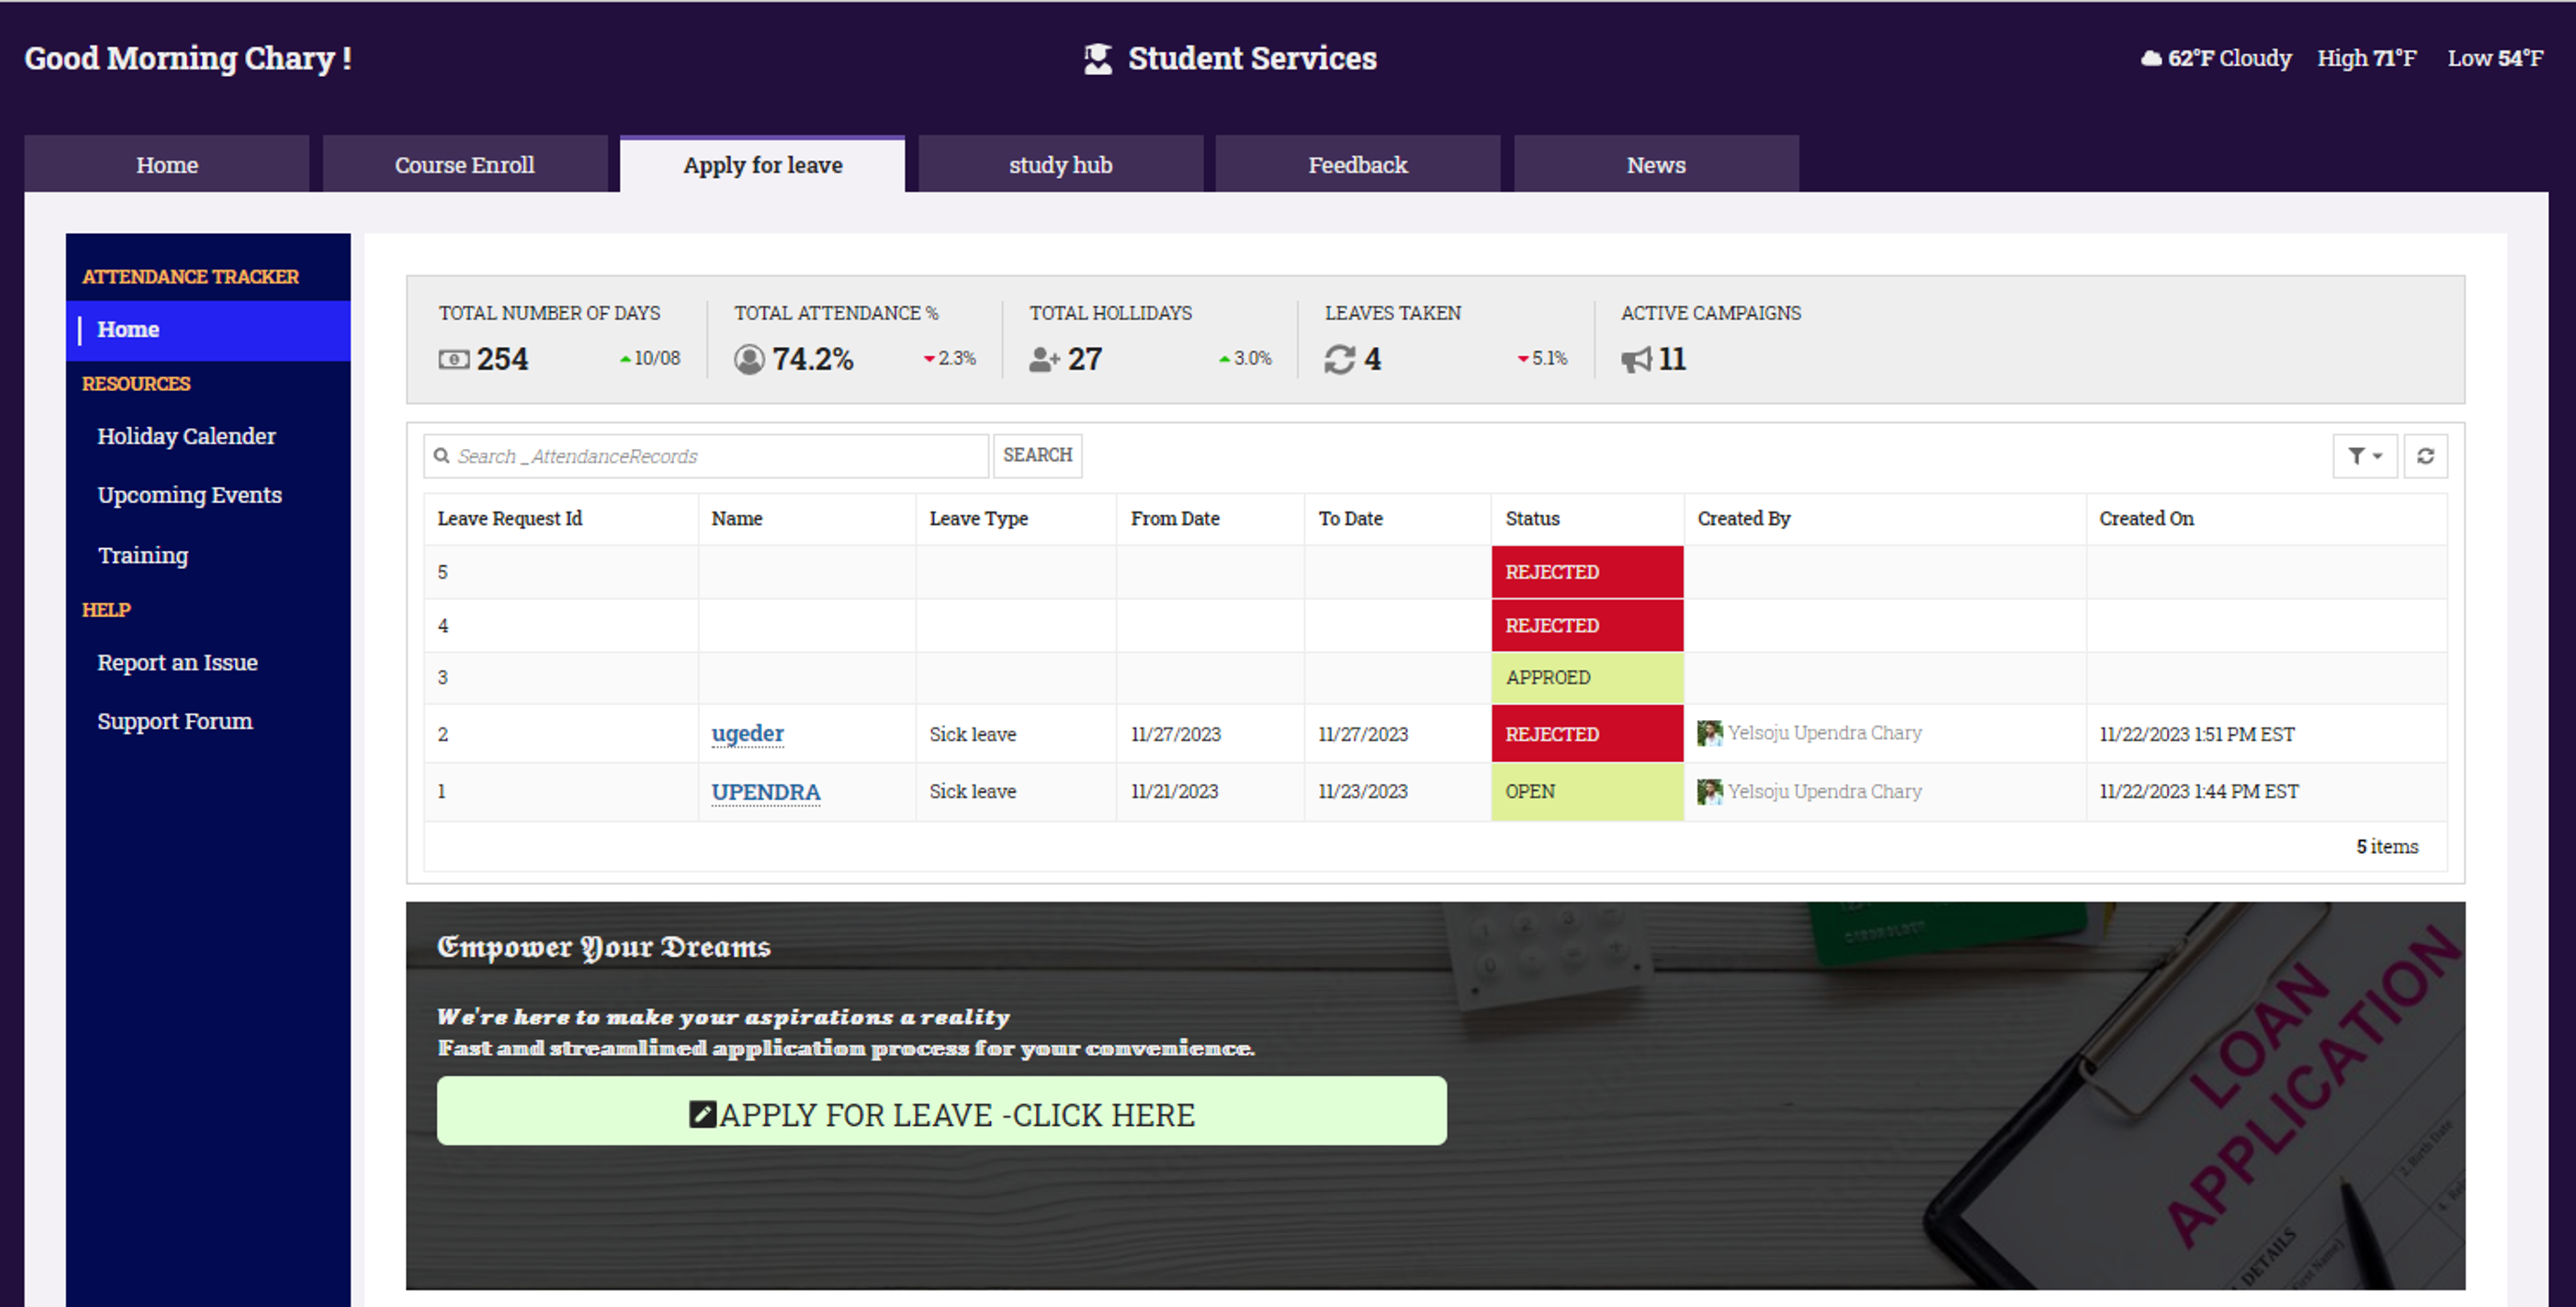Screen dimensions: 2576x1307
Task: Click the refresh icon beside Leaves Taken 4
Action: click(1340, 359)
